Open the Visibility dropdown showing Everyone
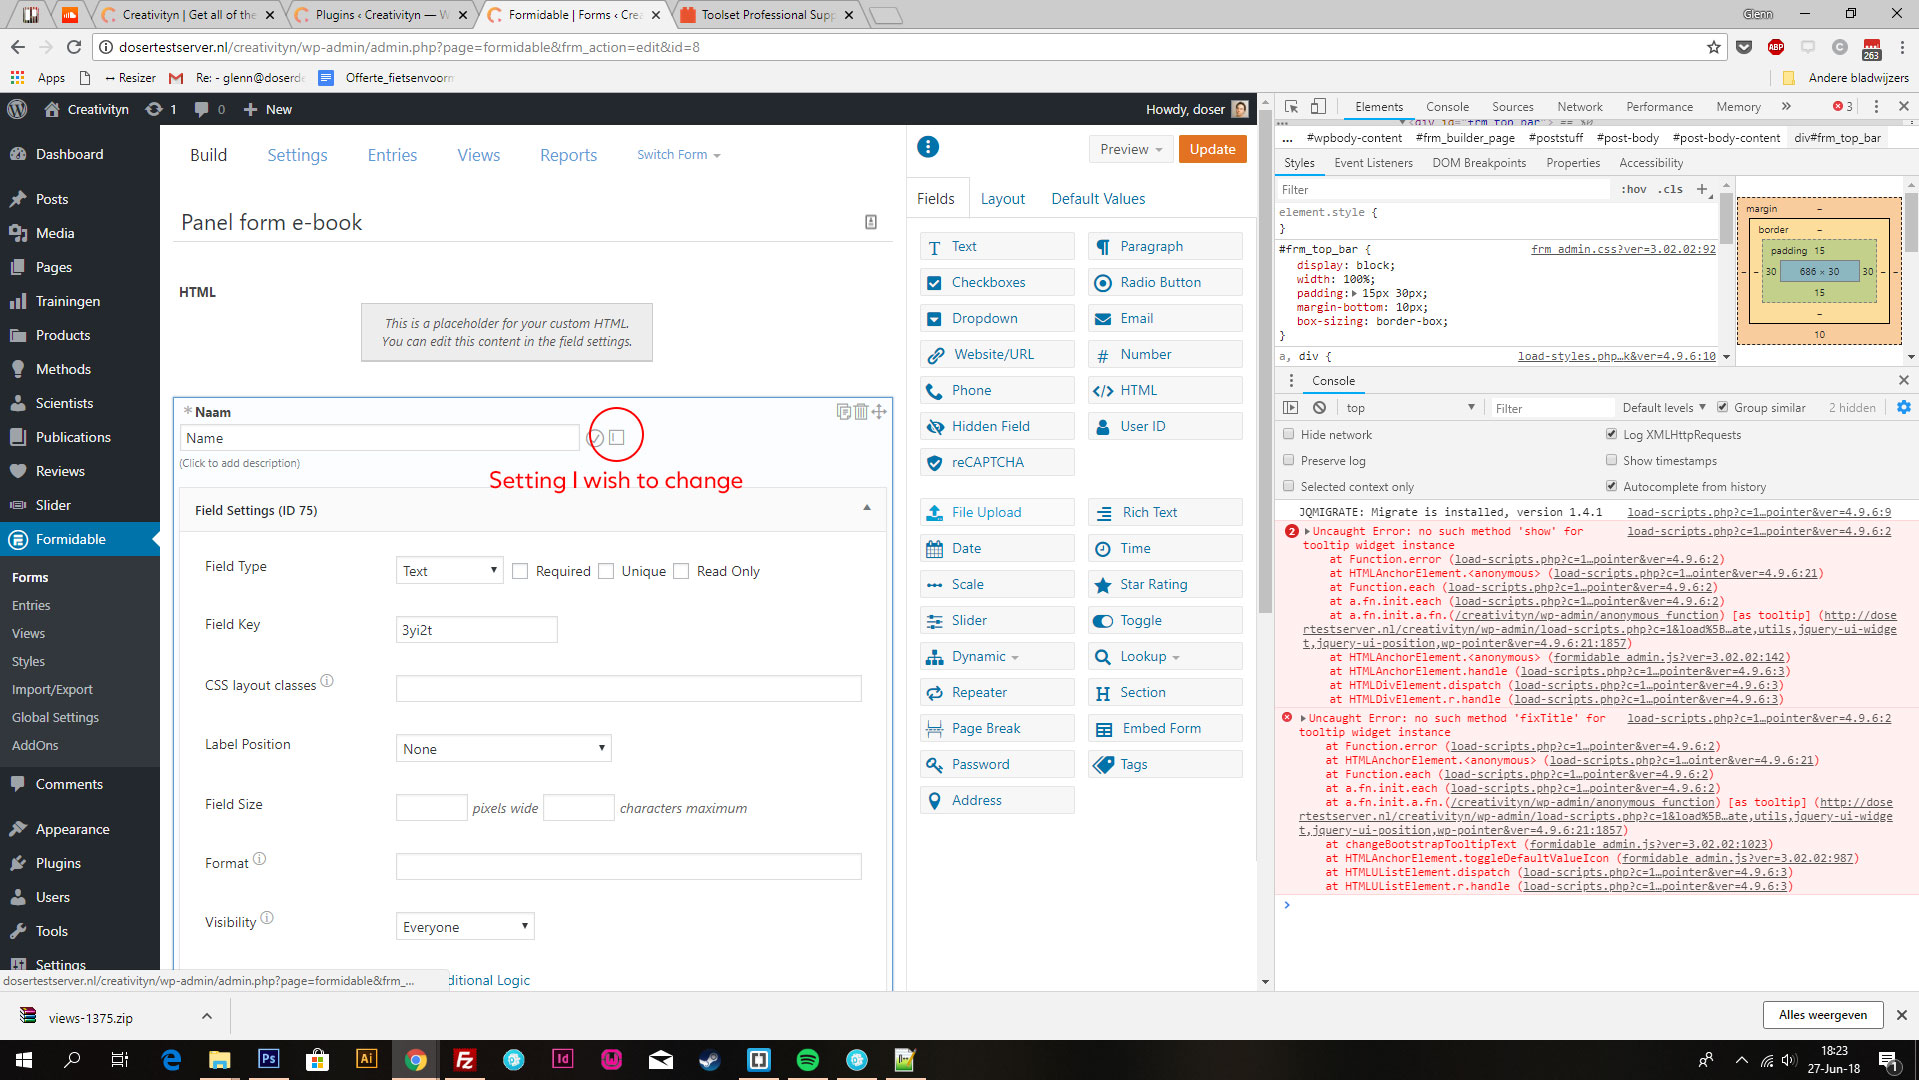 click(x=465, y=927)
